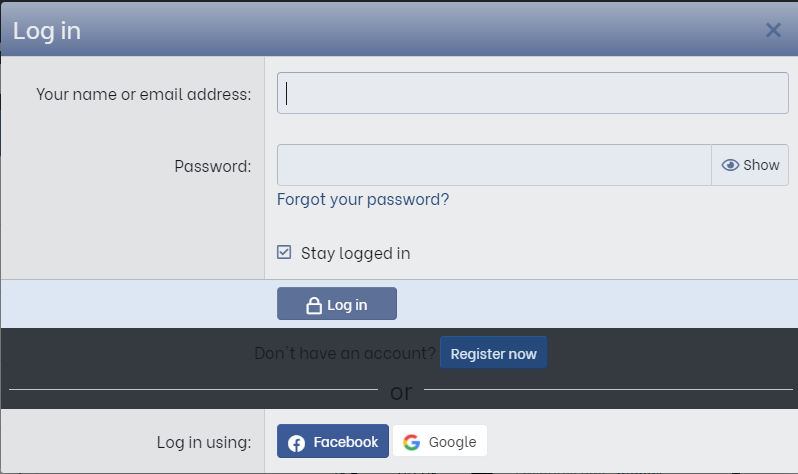798x474 pixels.
Task: Click the Facebook logo icon
Action: coord(297,442)
